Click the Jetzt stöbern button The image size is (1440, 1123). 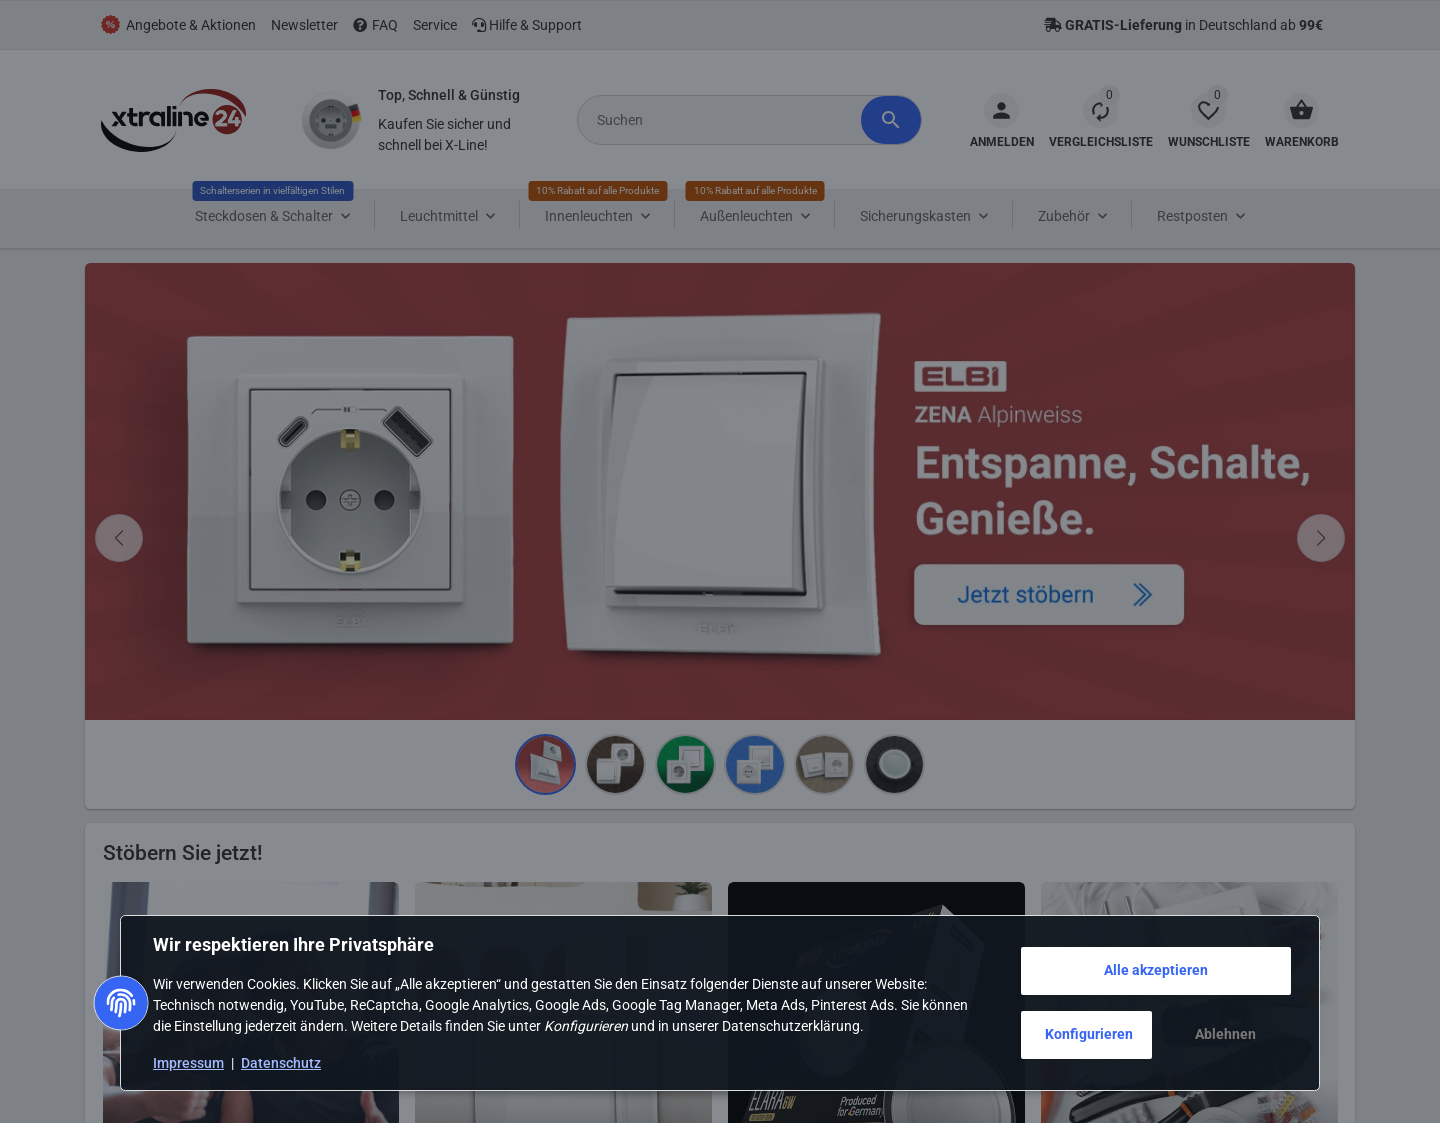coord(1049,595)
